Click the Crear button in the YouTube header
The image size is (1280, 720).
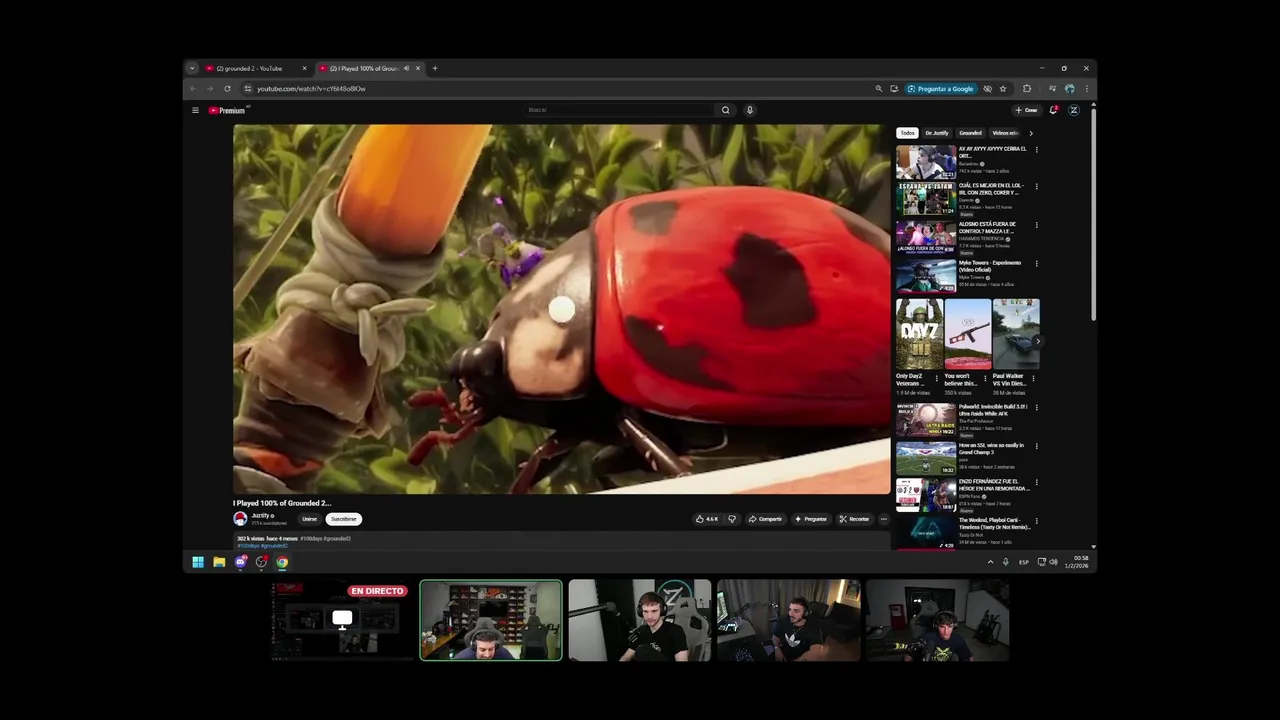(1027, 110)
